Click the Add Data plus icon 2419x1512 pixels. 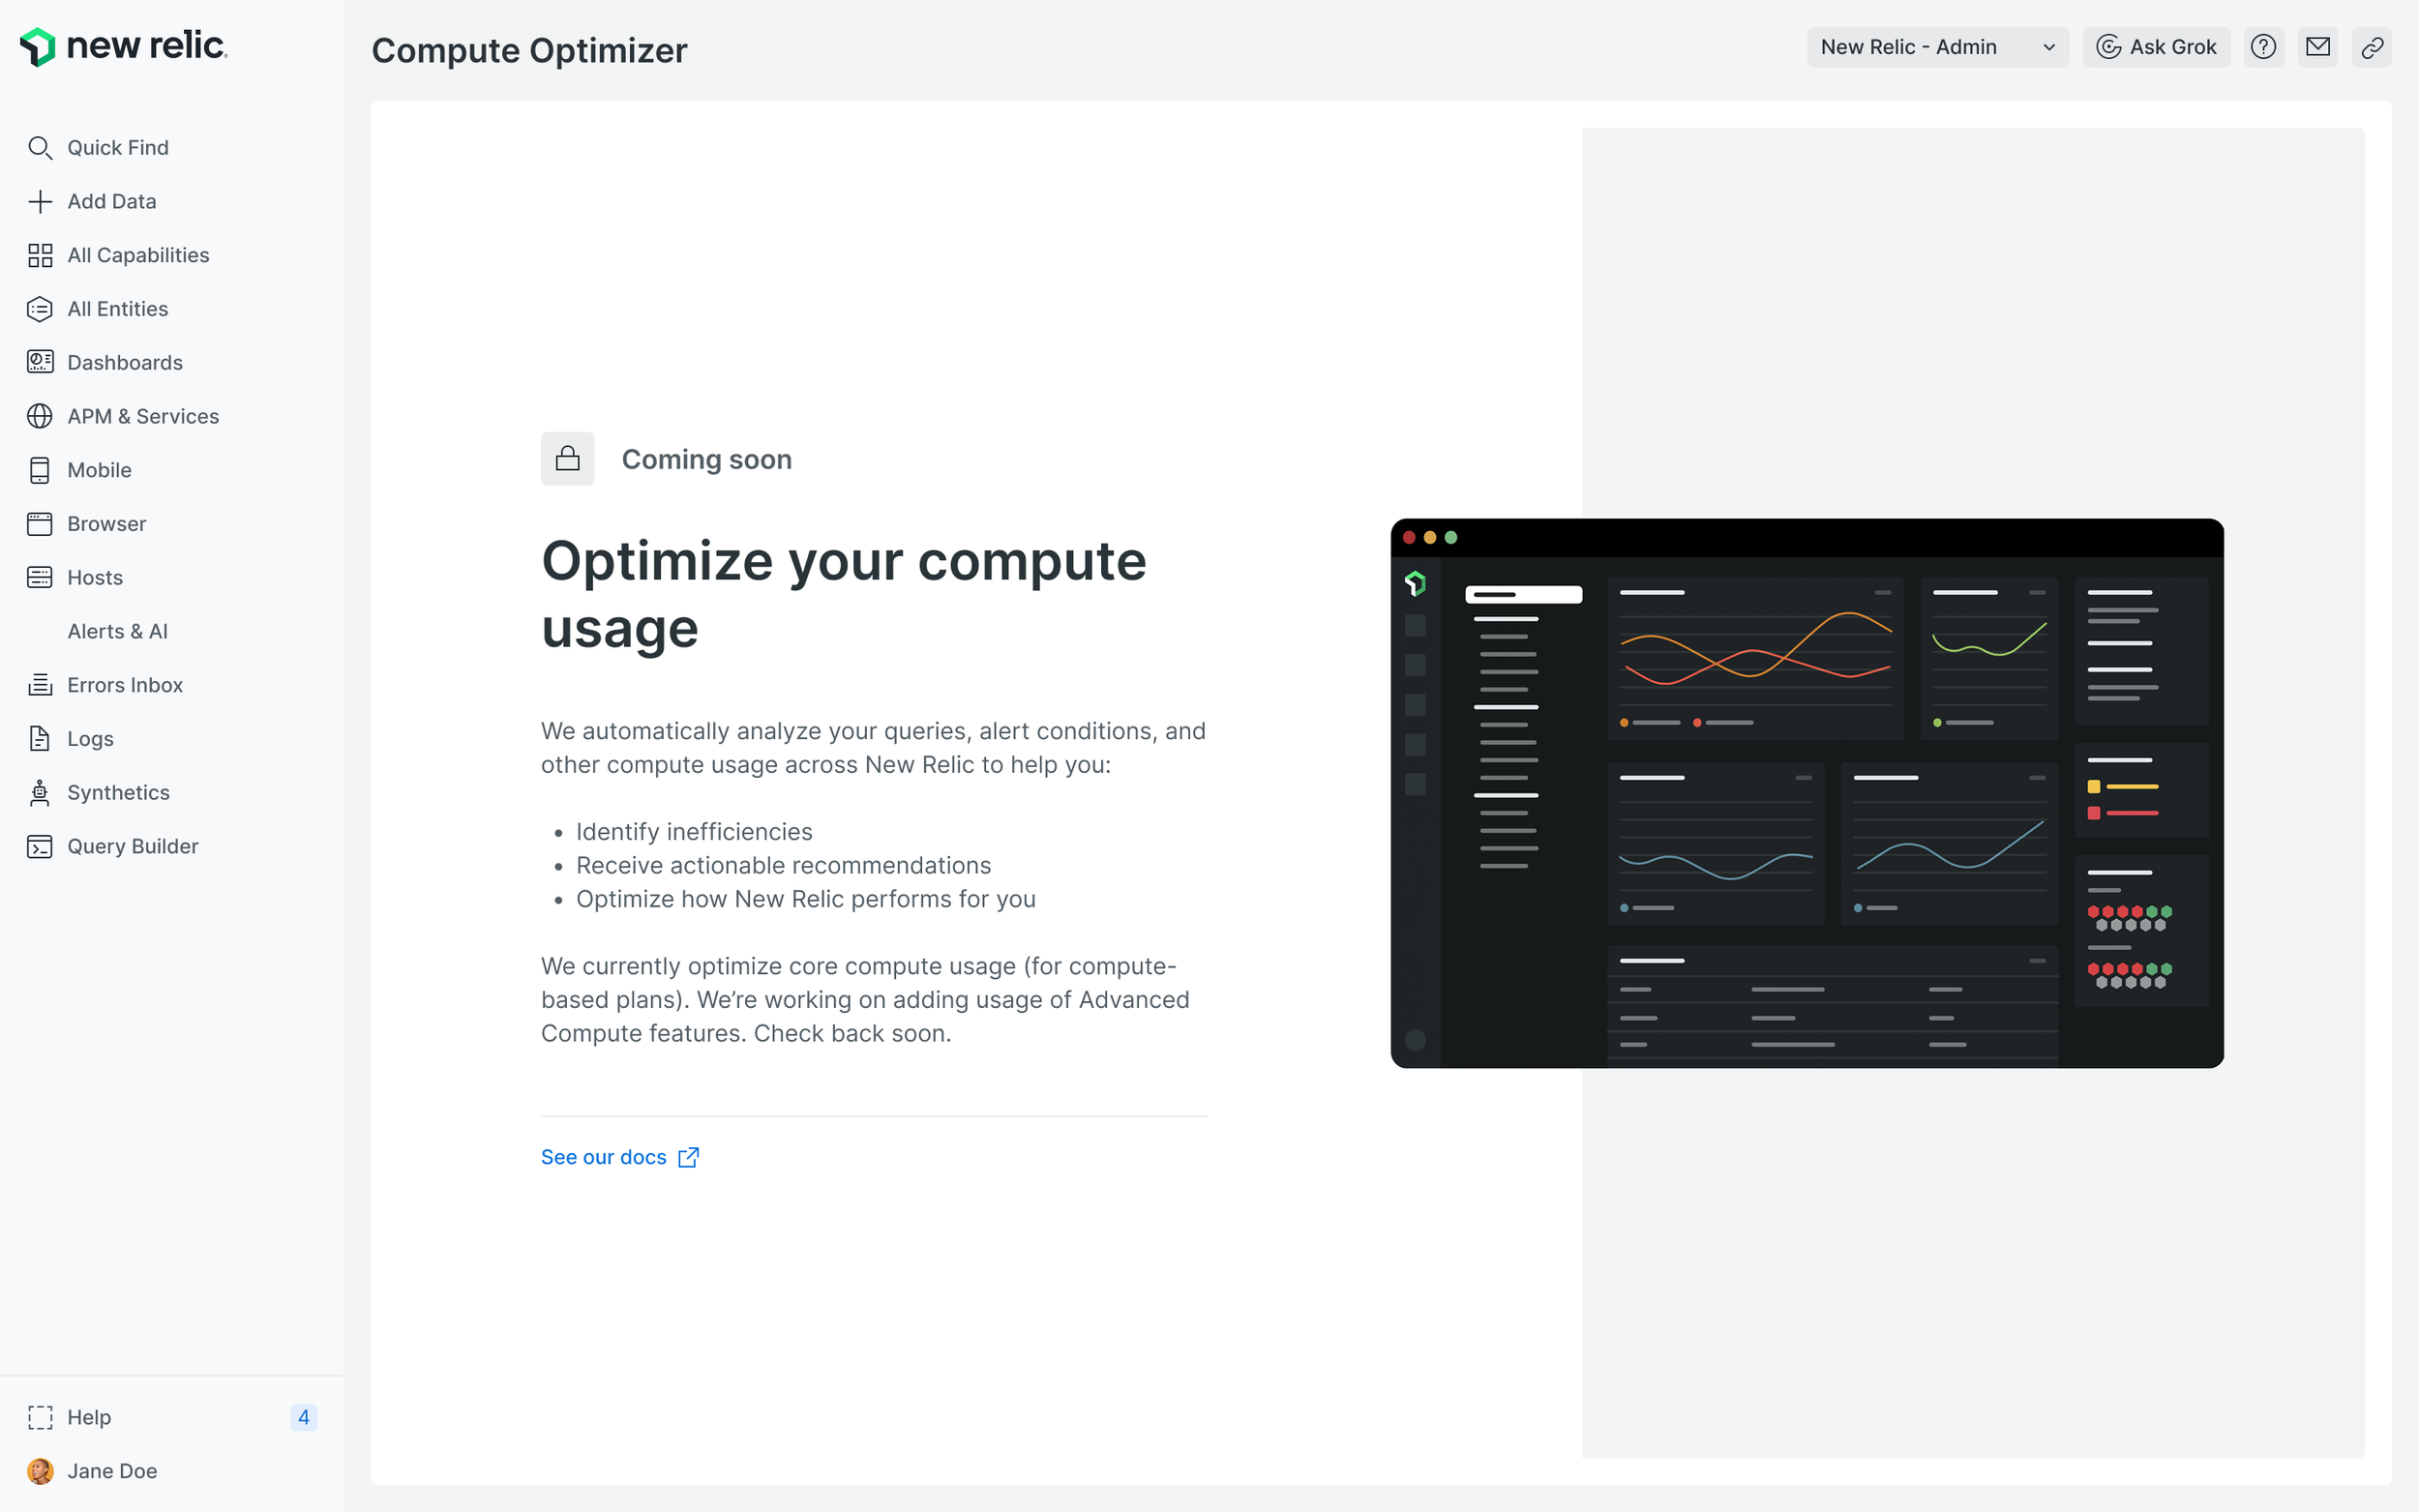(40, 202)
